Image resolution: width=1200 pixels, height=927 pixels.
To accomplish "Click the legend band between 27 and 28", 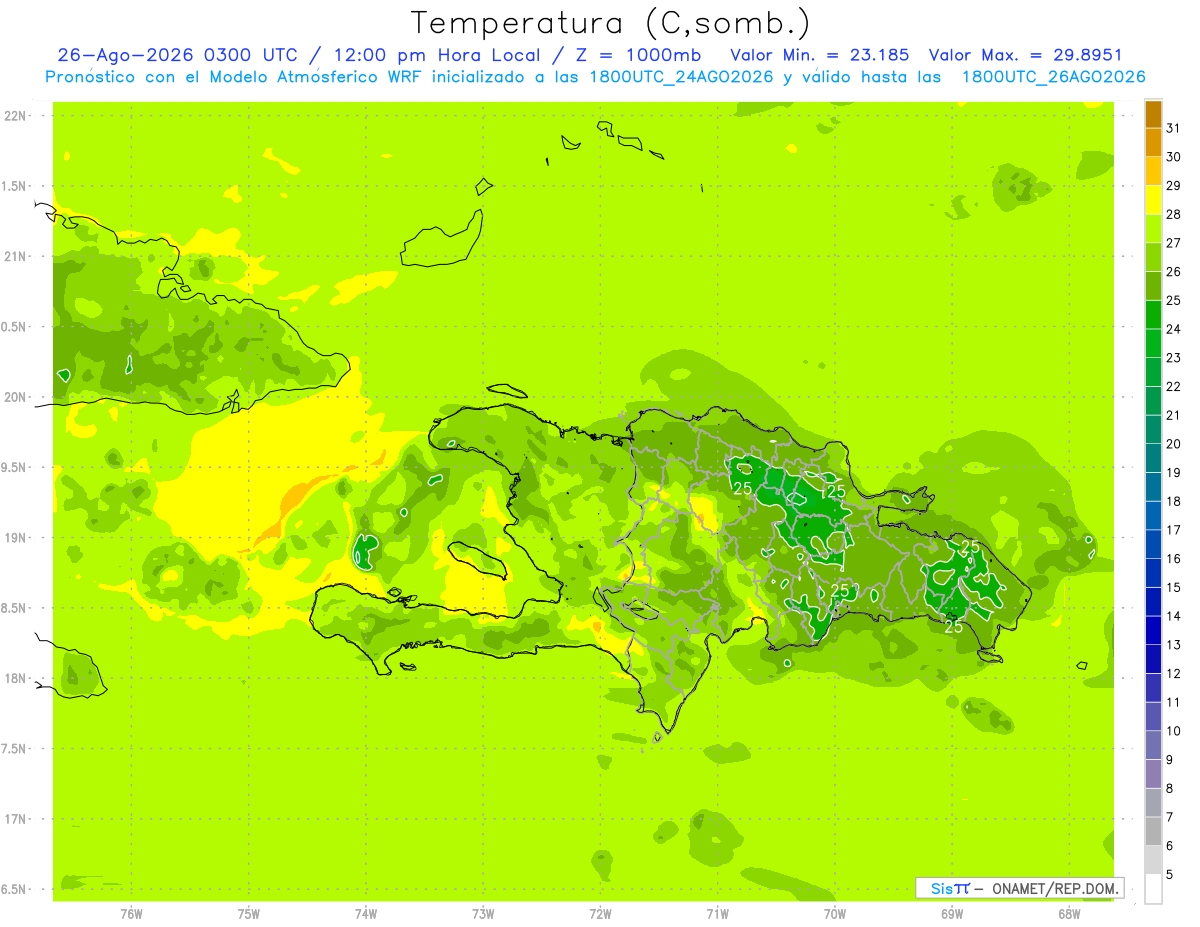I will click(x=1153, y=229).
